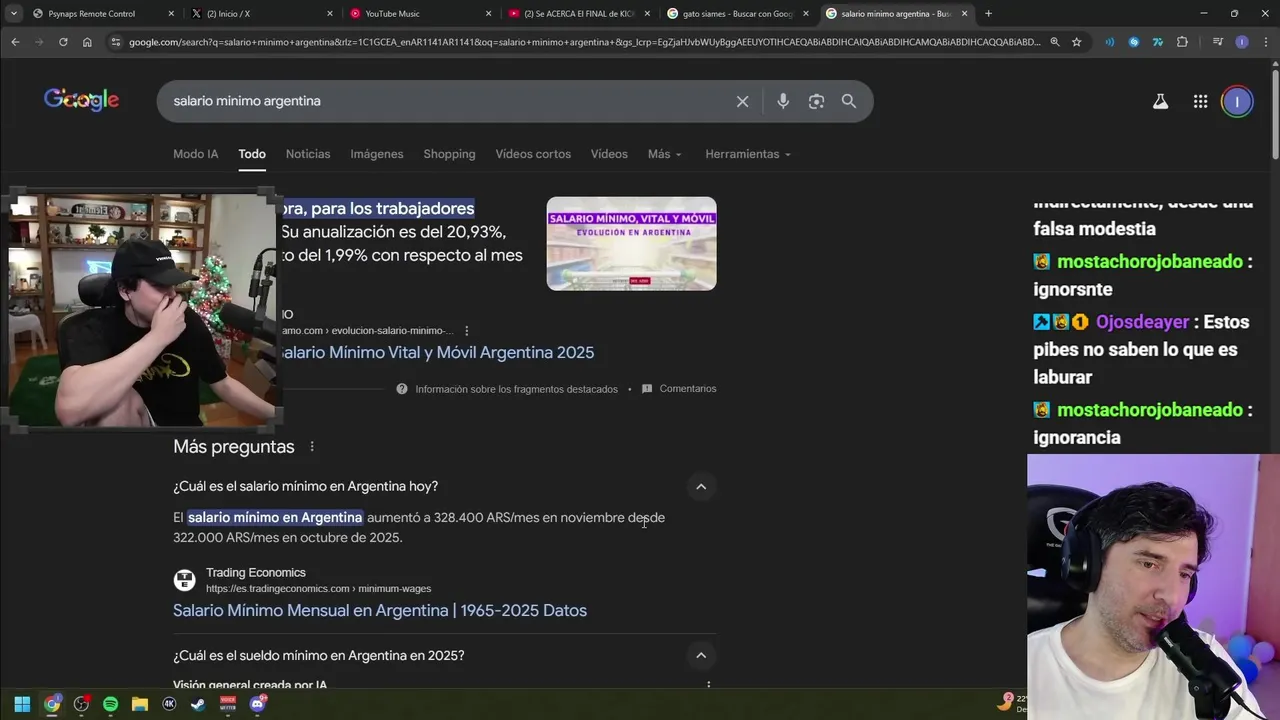Open 4K downloader app in taskbar

click(169, 704)
